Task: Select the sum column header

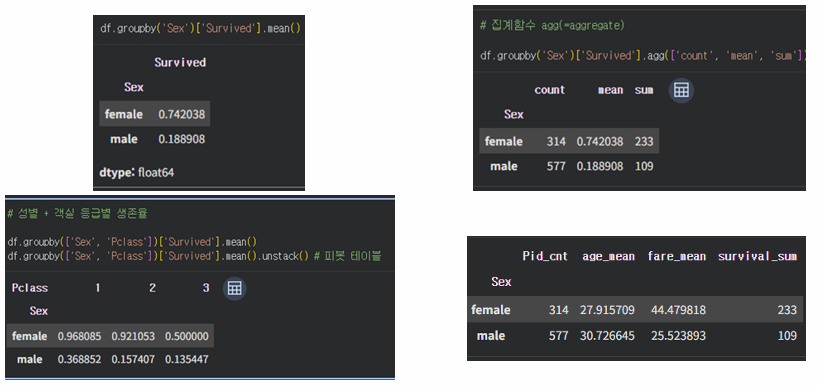Action: pos(644,90)
